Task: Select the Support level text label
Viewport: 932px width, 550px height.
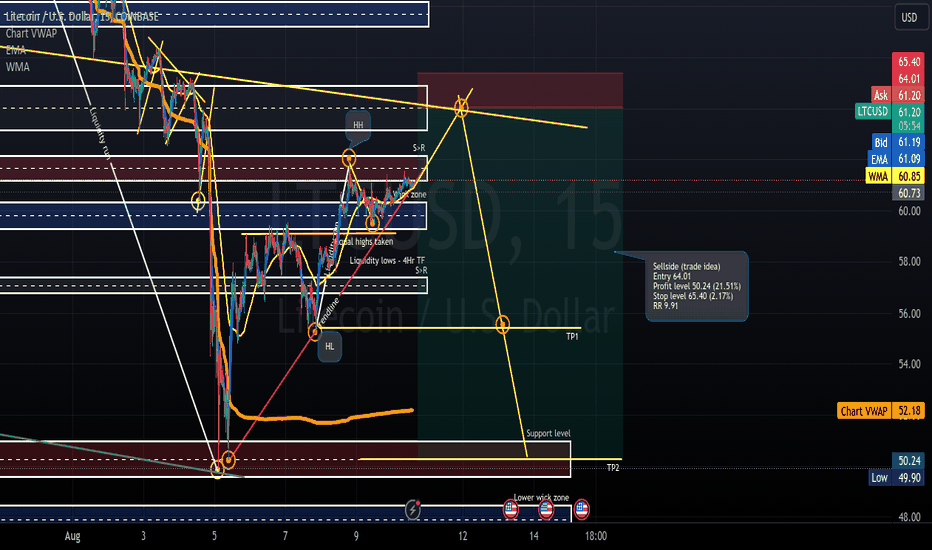Action: (548, 433)
